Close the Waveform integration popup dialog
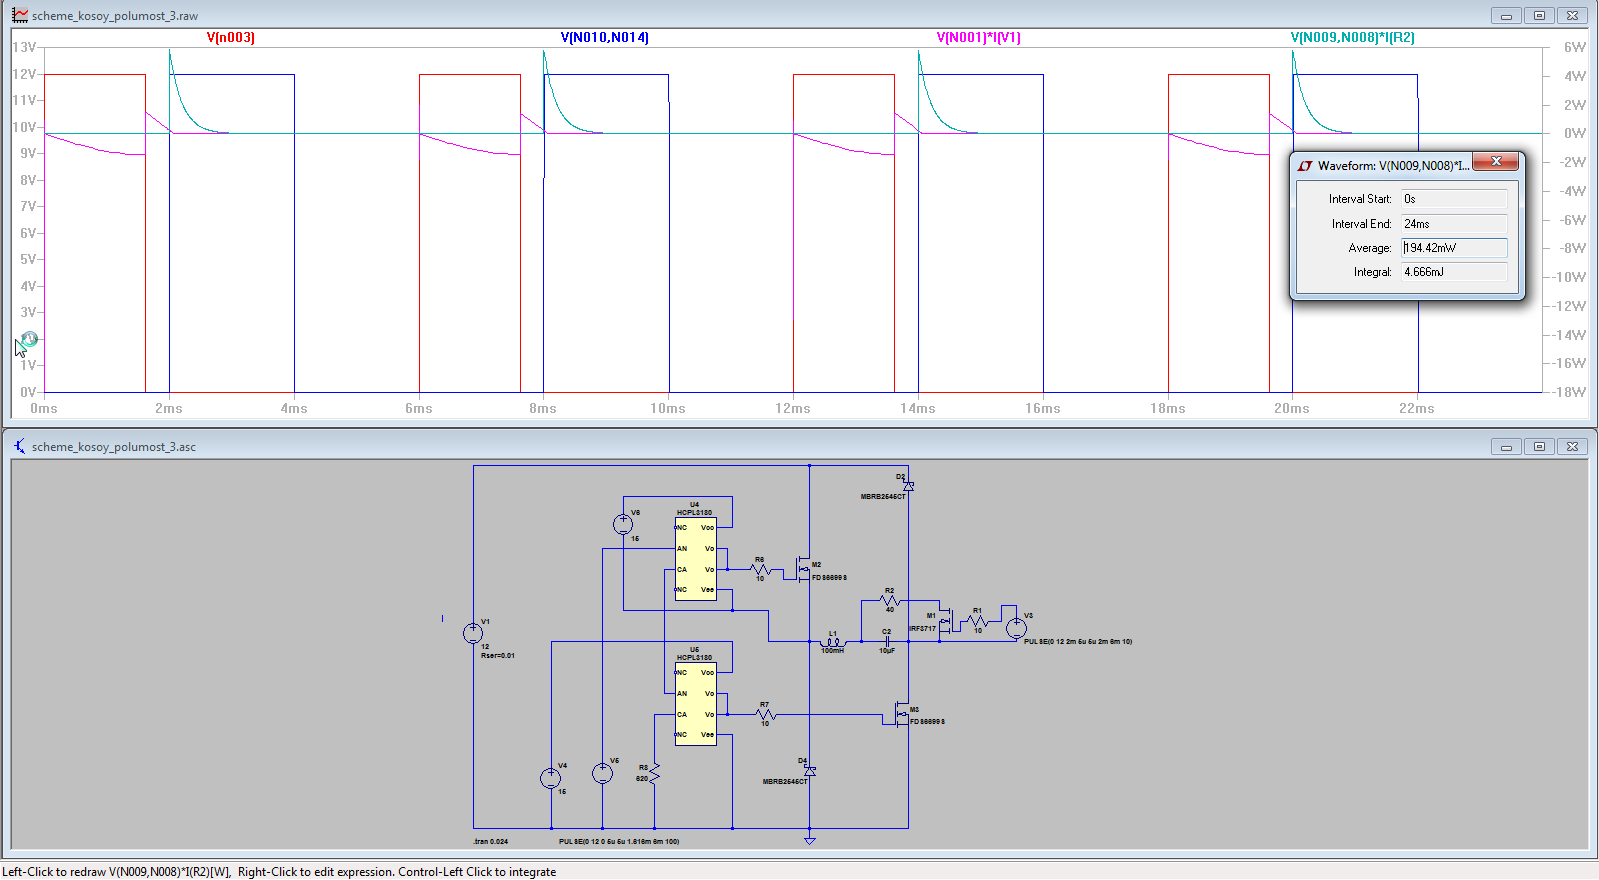This screenshot has height=880, width=1599. click(1496, 162)
